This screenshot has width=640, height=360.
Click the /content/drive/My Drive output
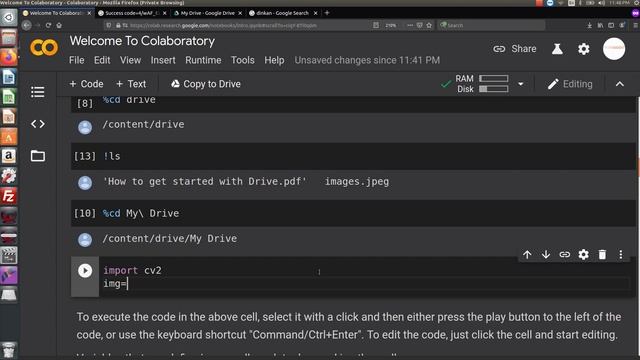pos(169,238)
